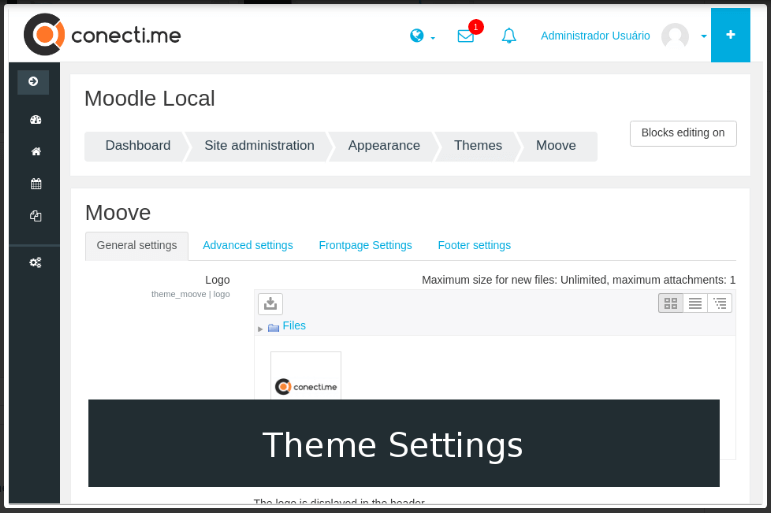Switch file view to icons grid
Screen dimensions: 771x513
point(671,303)
